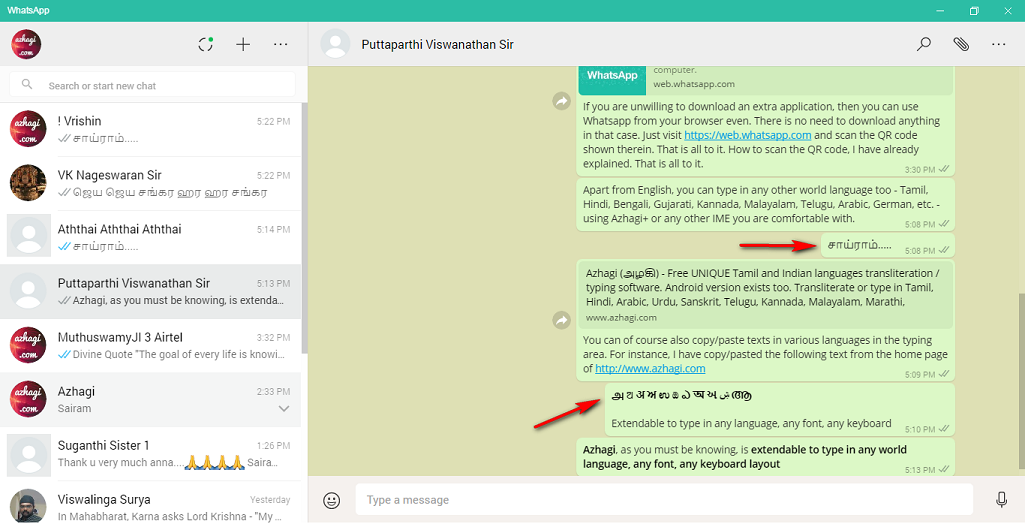
Task: Open MuthuswamyJI 3 Airtel chat
Action: click(x=150, y=346)
